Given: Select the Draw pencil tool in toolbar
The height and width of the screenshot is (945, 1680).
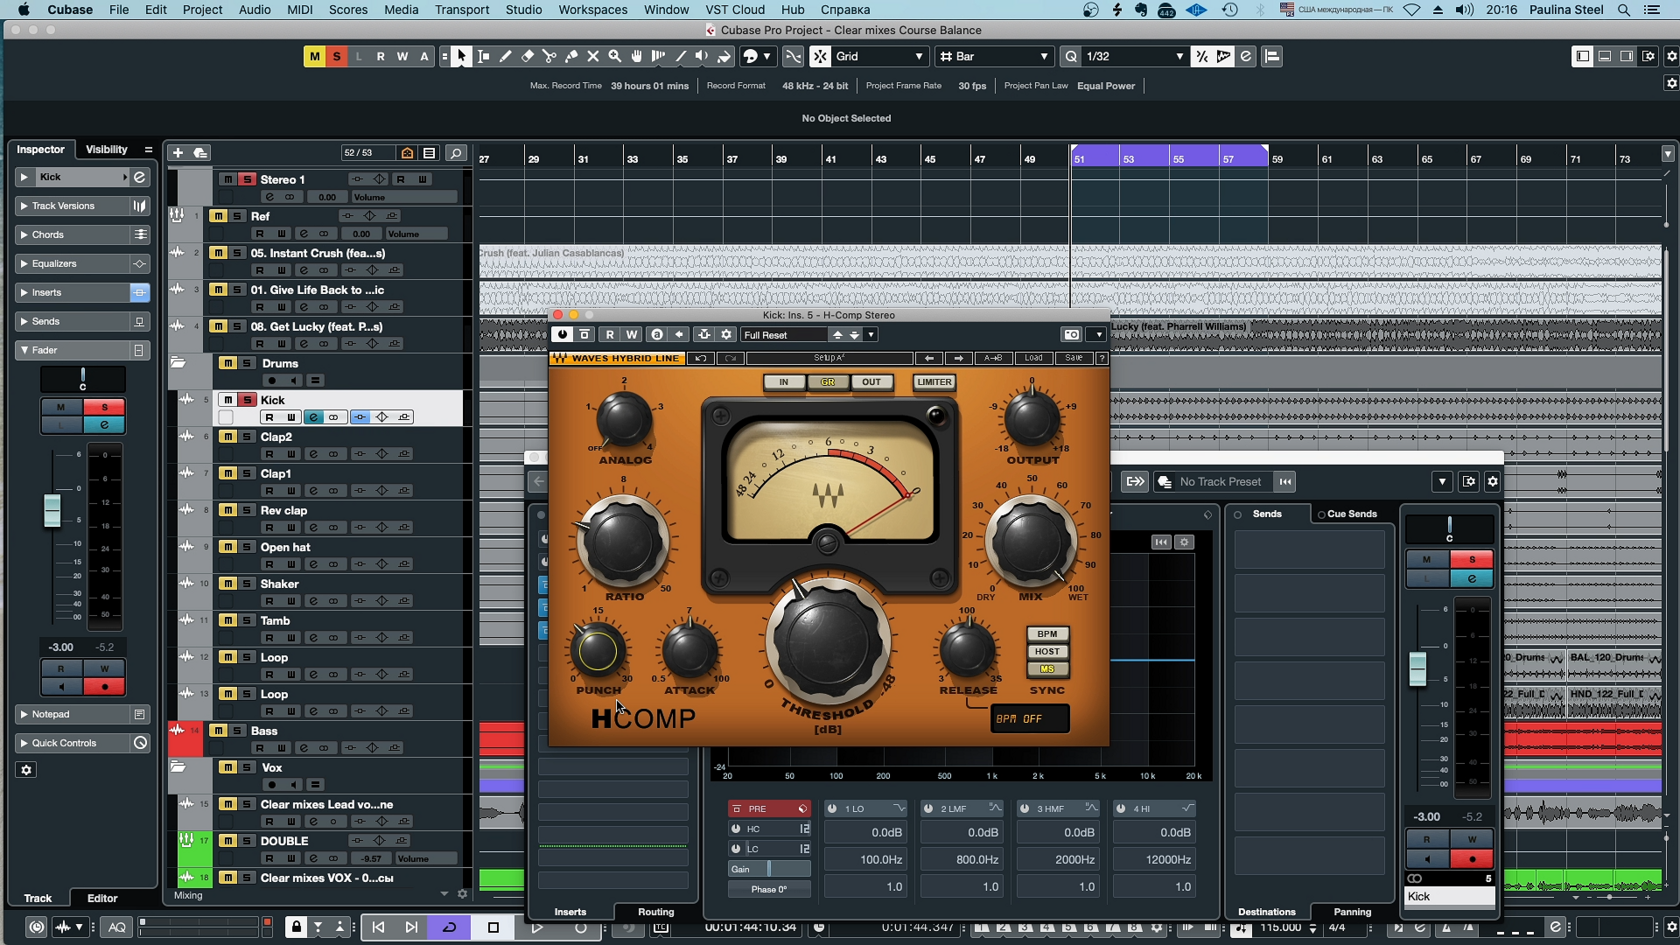Looking at the screenshot, I should tap(506, 57).
